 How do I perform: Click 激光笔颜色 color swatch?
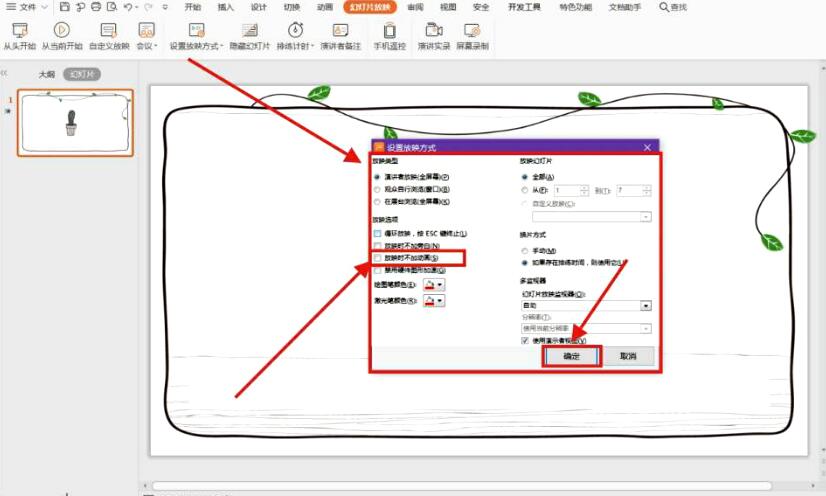point(429,301)
